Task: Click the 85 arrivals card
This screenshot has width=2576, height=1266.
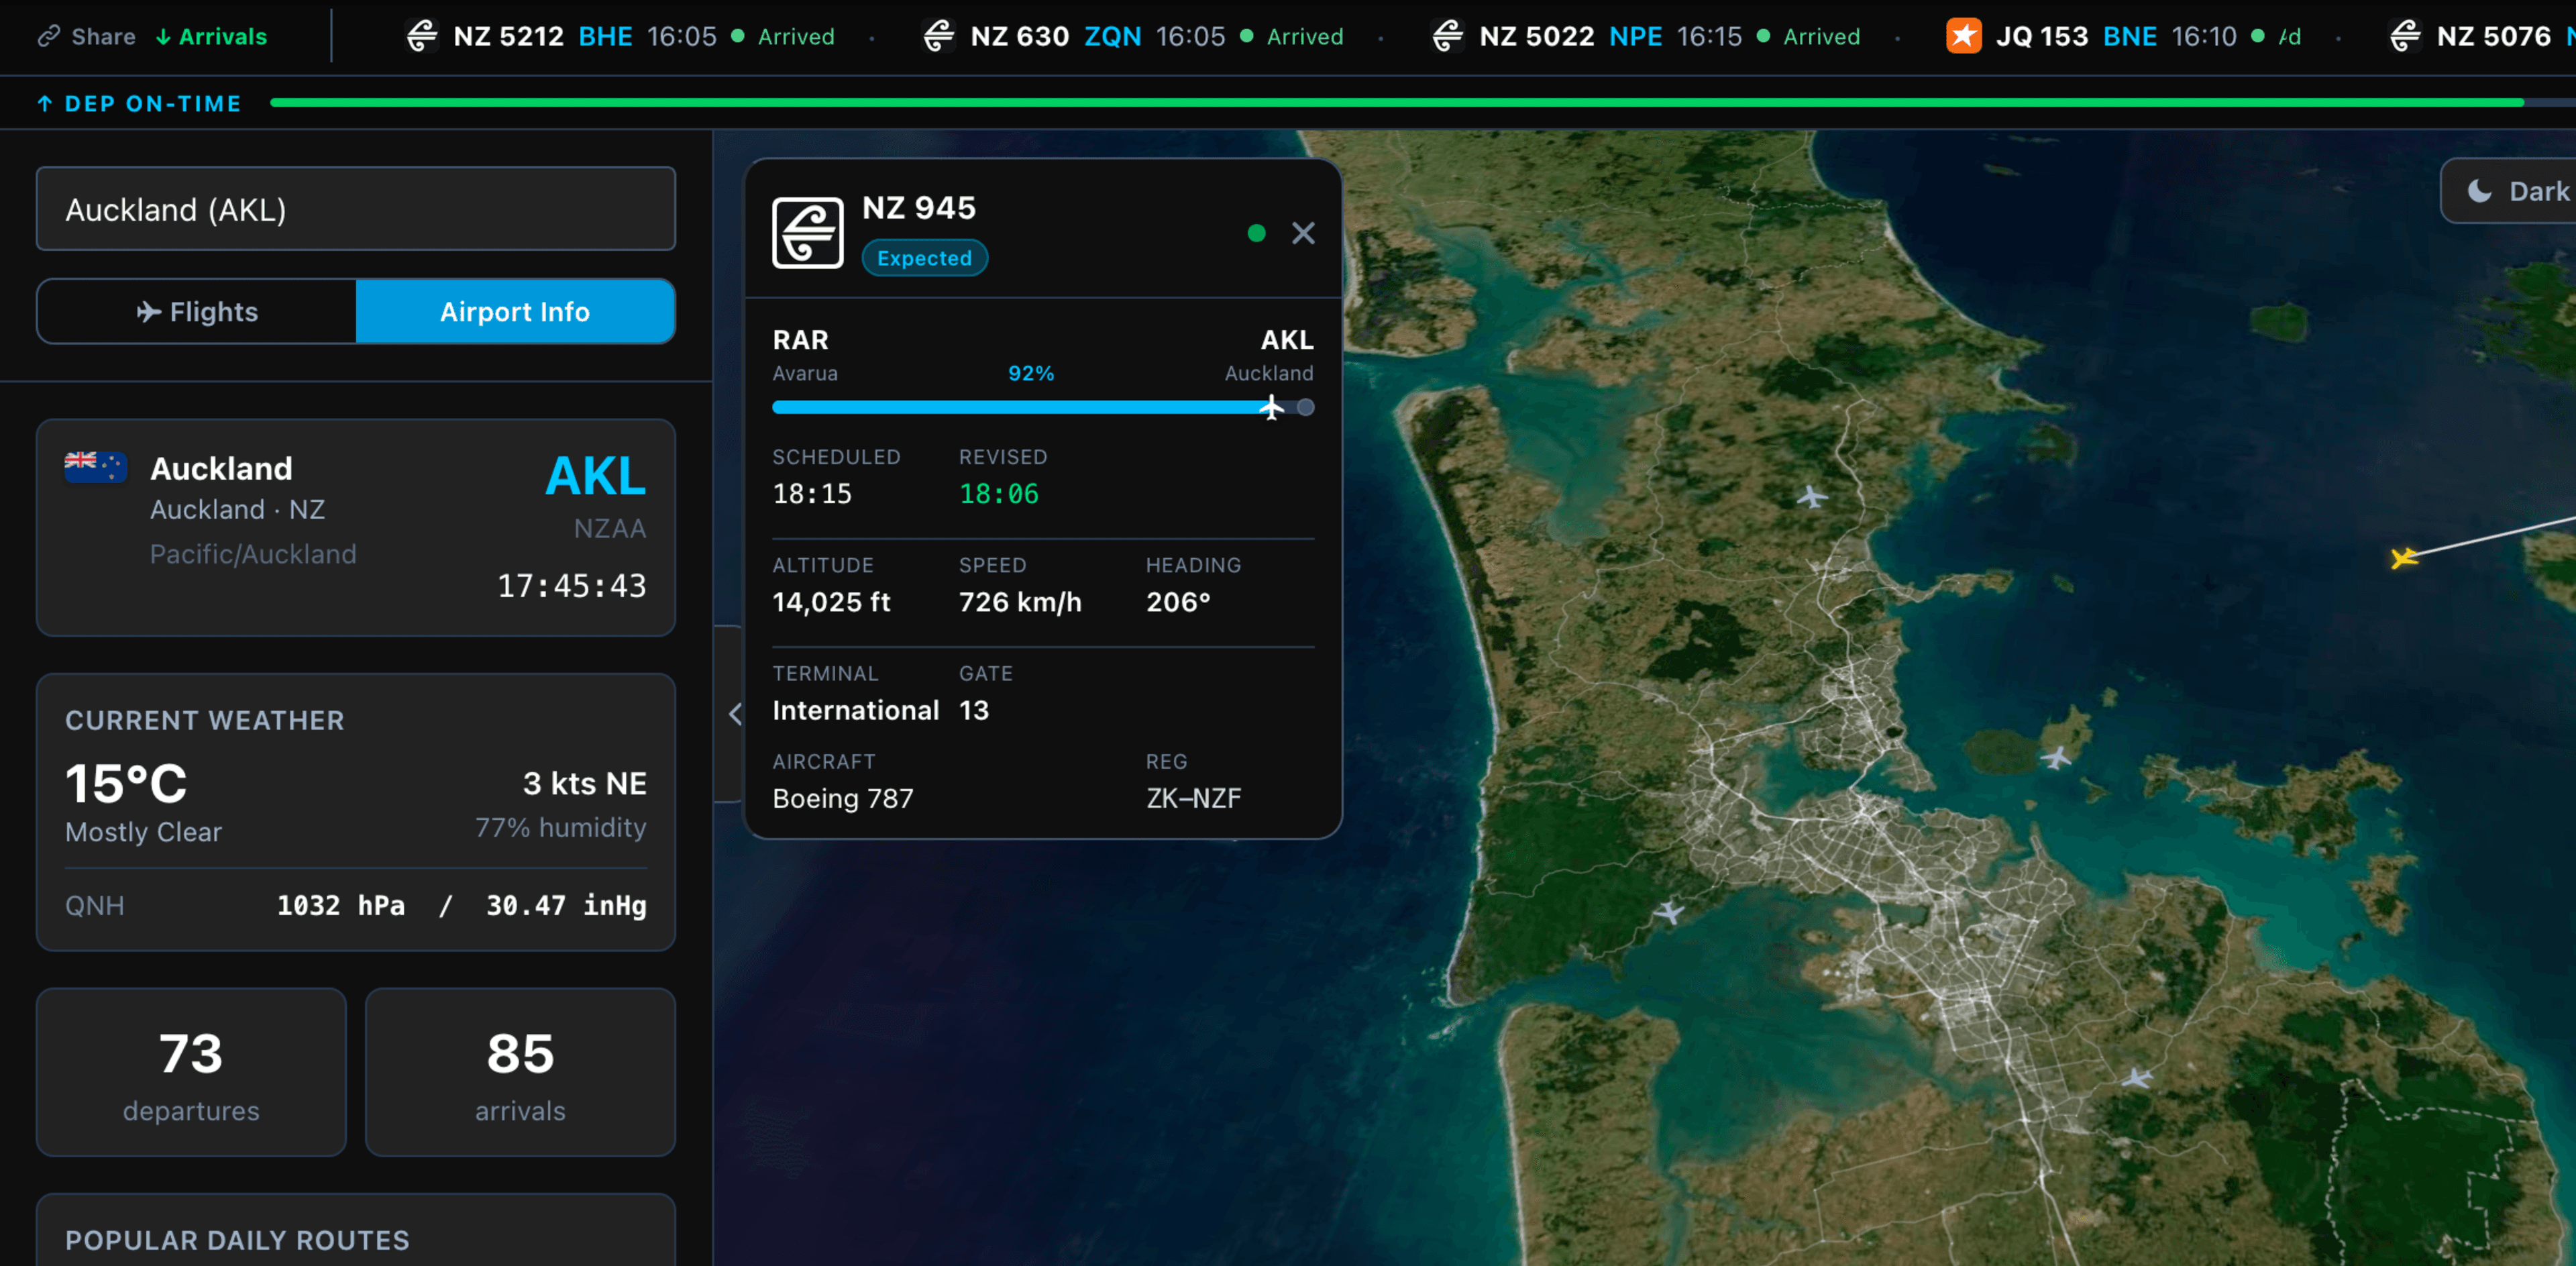Action: point(520,1073)
